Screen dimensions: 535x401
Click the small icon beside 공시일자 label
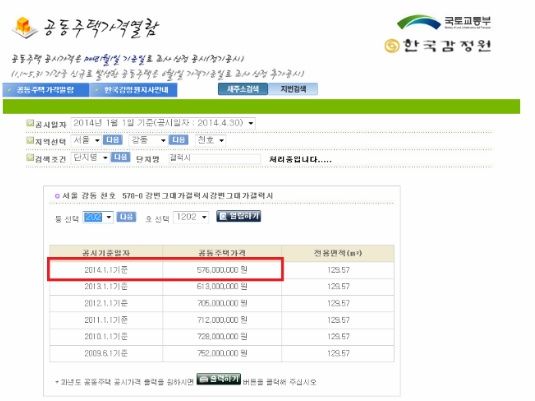click(30, 123)
